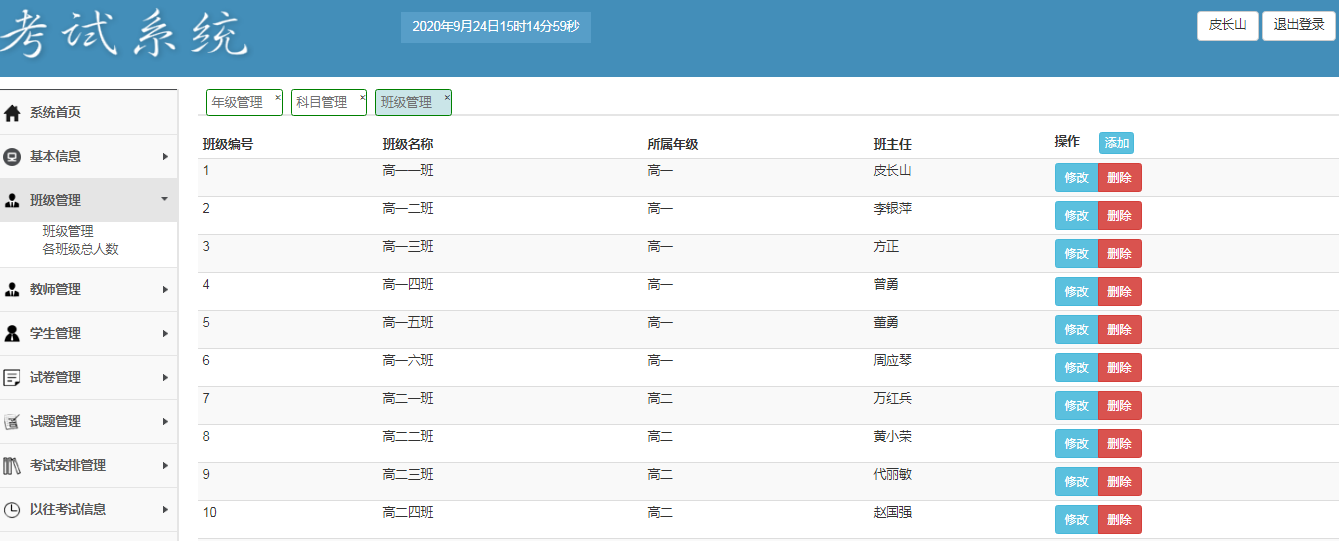
Task: Click 删除 for class 高一三班
Action: (x=1119, y=254)
